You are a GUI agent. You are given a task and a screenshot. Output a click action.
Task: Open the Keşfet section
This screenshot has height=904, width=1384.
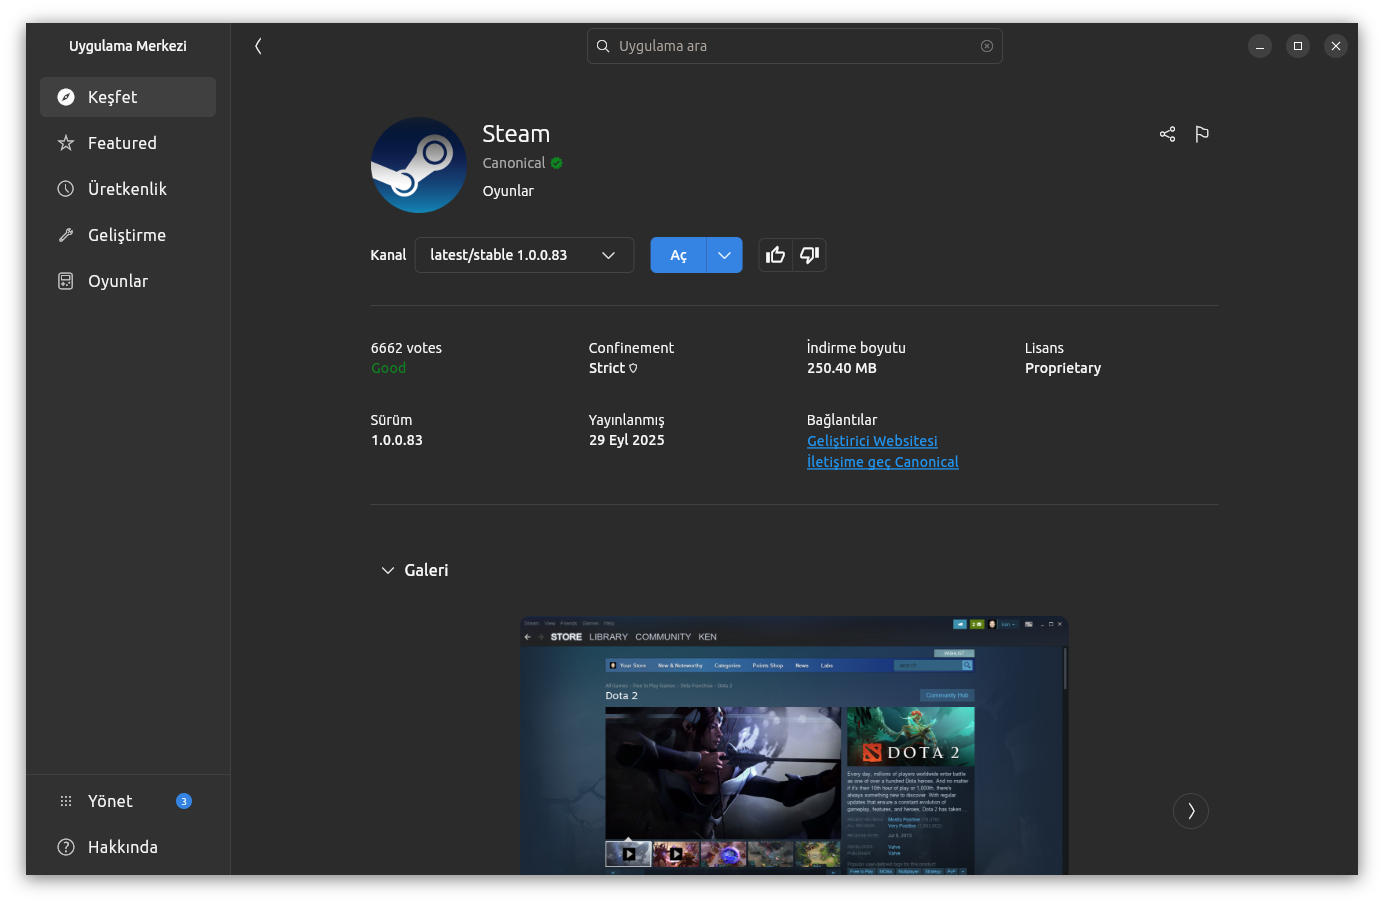point(128,97)
